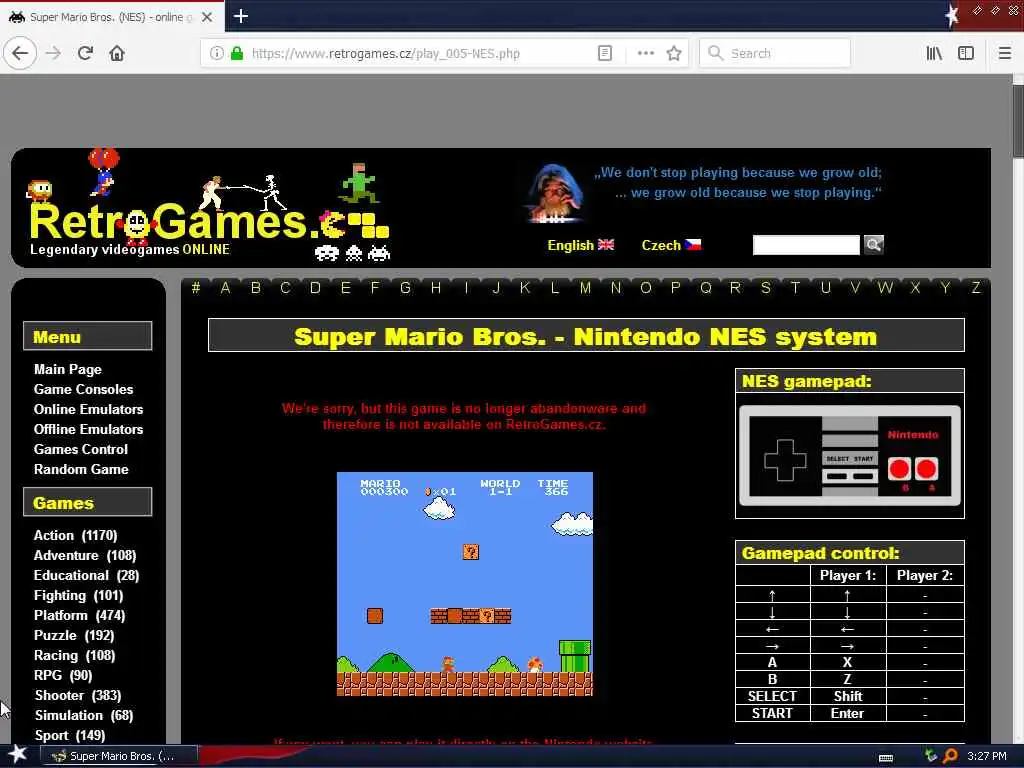Browse the Action (1170) category
Viewport: 1024px width, 768px height.
coord(76,536)
